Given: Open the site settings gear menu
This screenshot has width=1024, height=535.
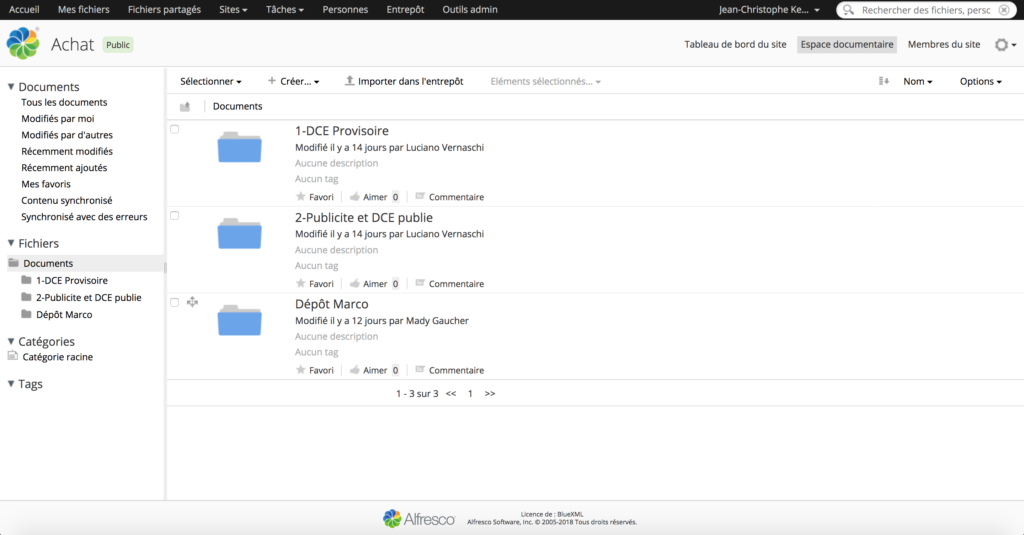Looking at the screenshot, I should coord(1005,44).
